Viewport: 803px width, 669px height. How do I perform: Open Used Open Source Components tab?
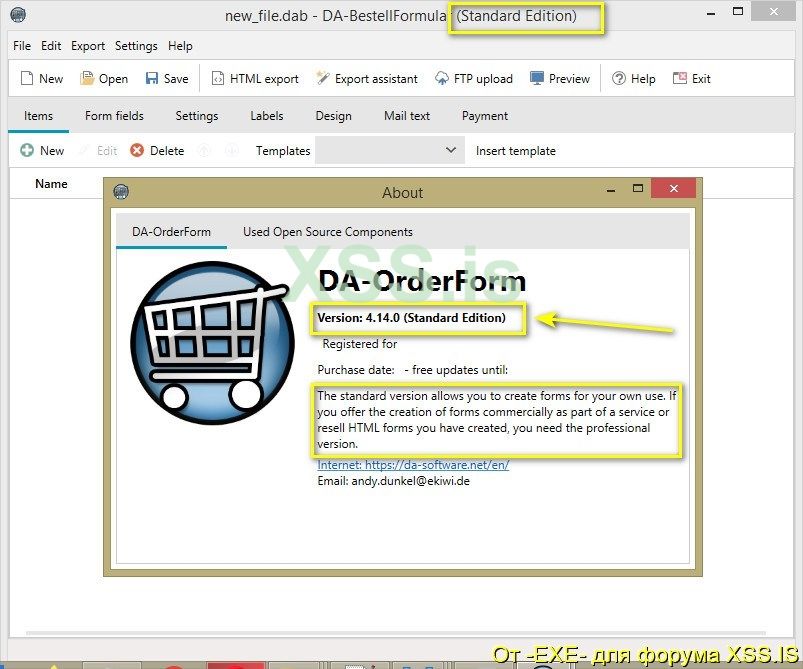pos(327,232)
